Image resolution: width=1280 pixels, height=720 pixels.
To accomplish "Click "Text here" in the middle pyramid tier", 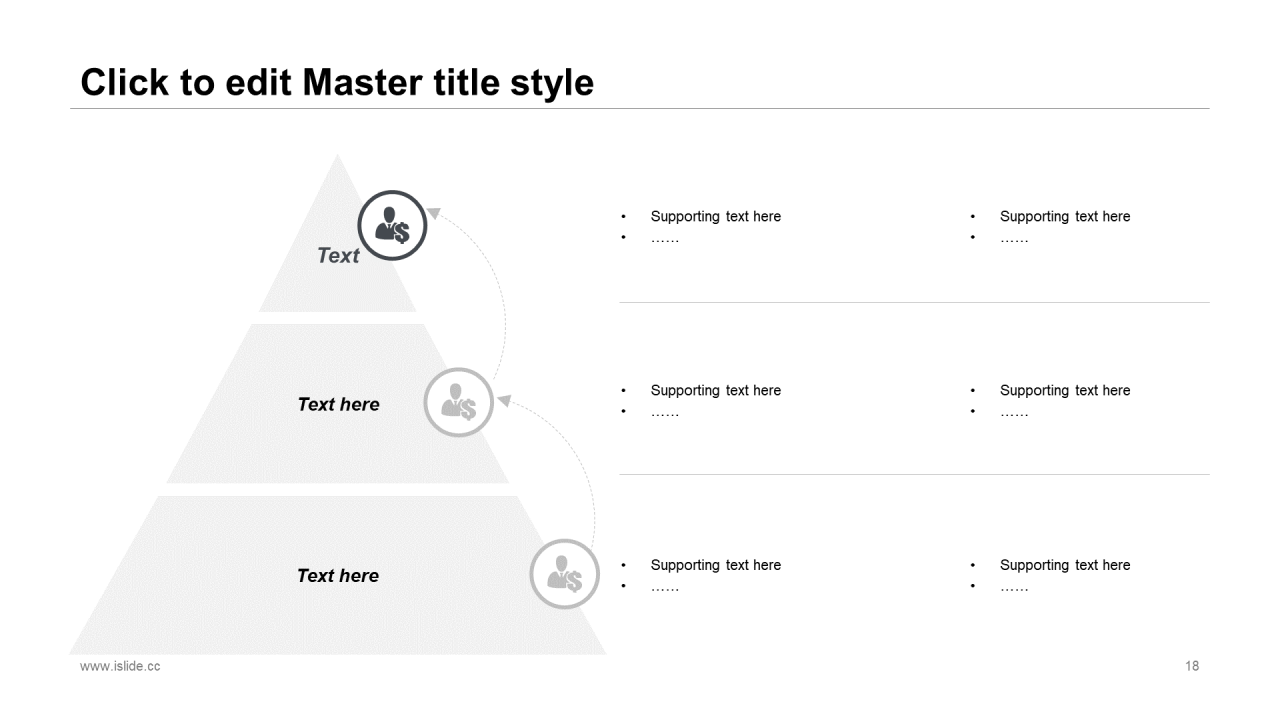I will pyautogui.click(x=338, y=404).
